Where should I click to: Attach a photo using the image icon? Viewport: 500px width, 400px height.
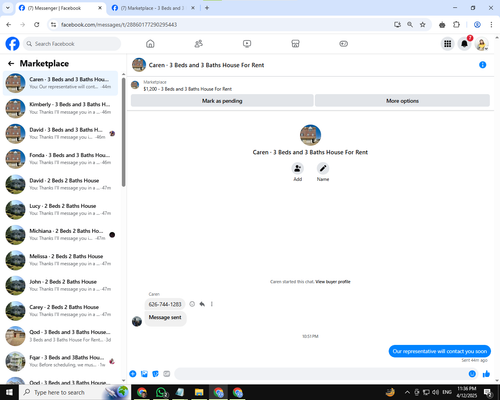coord(144,374)
